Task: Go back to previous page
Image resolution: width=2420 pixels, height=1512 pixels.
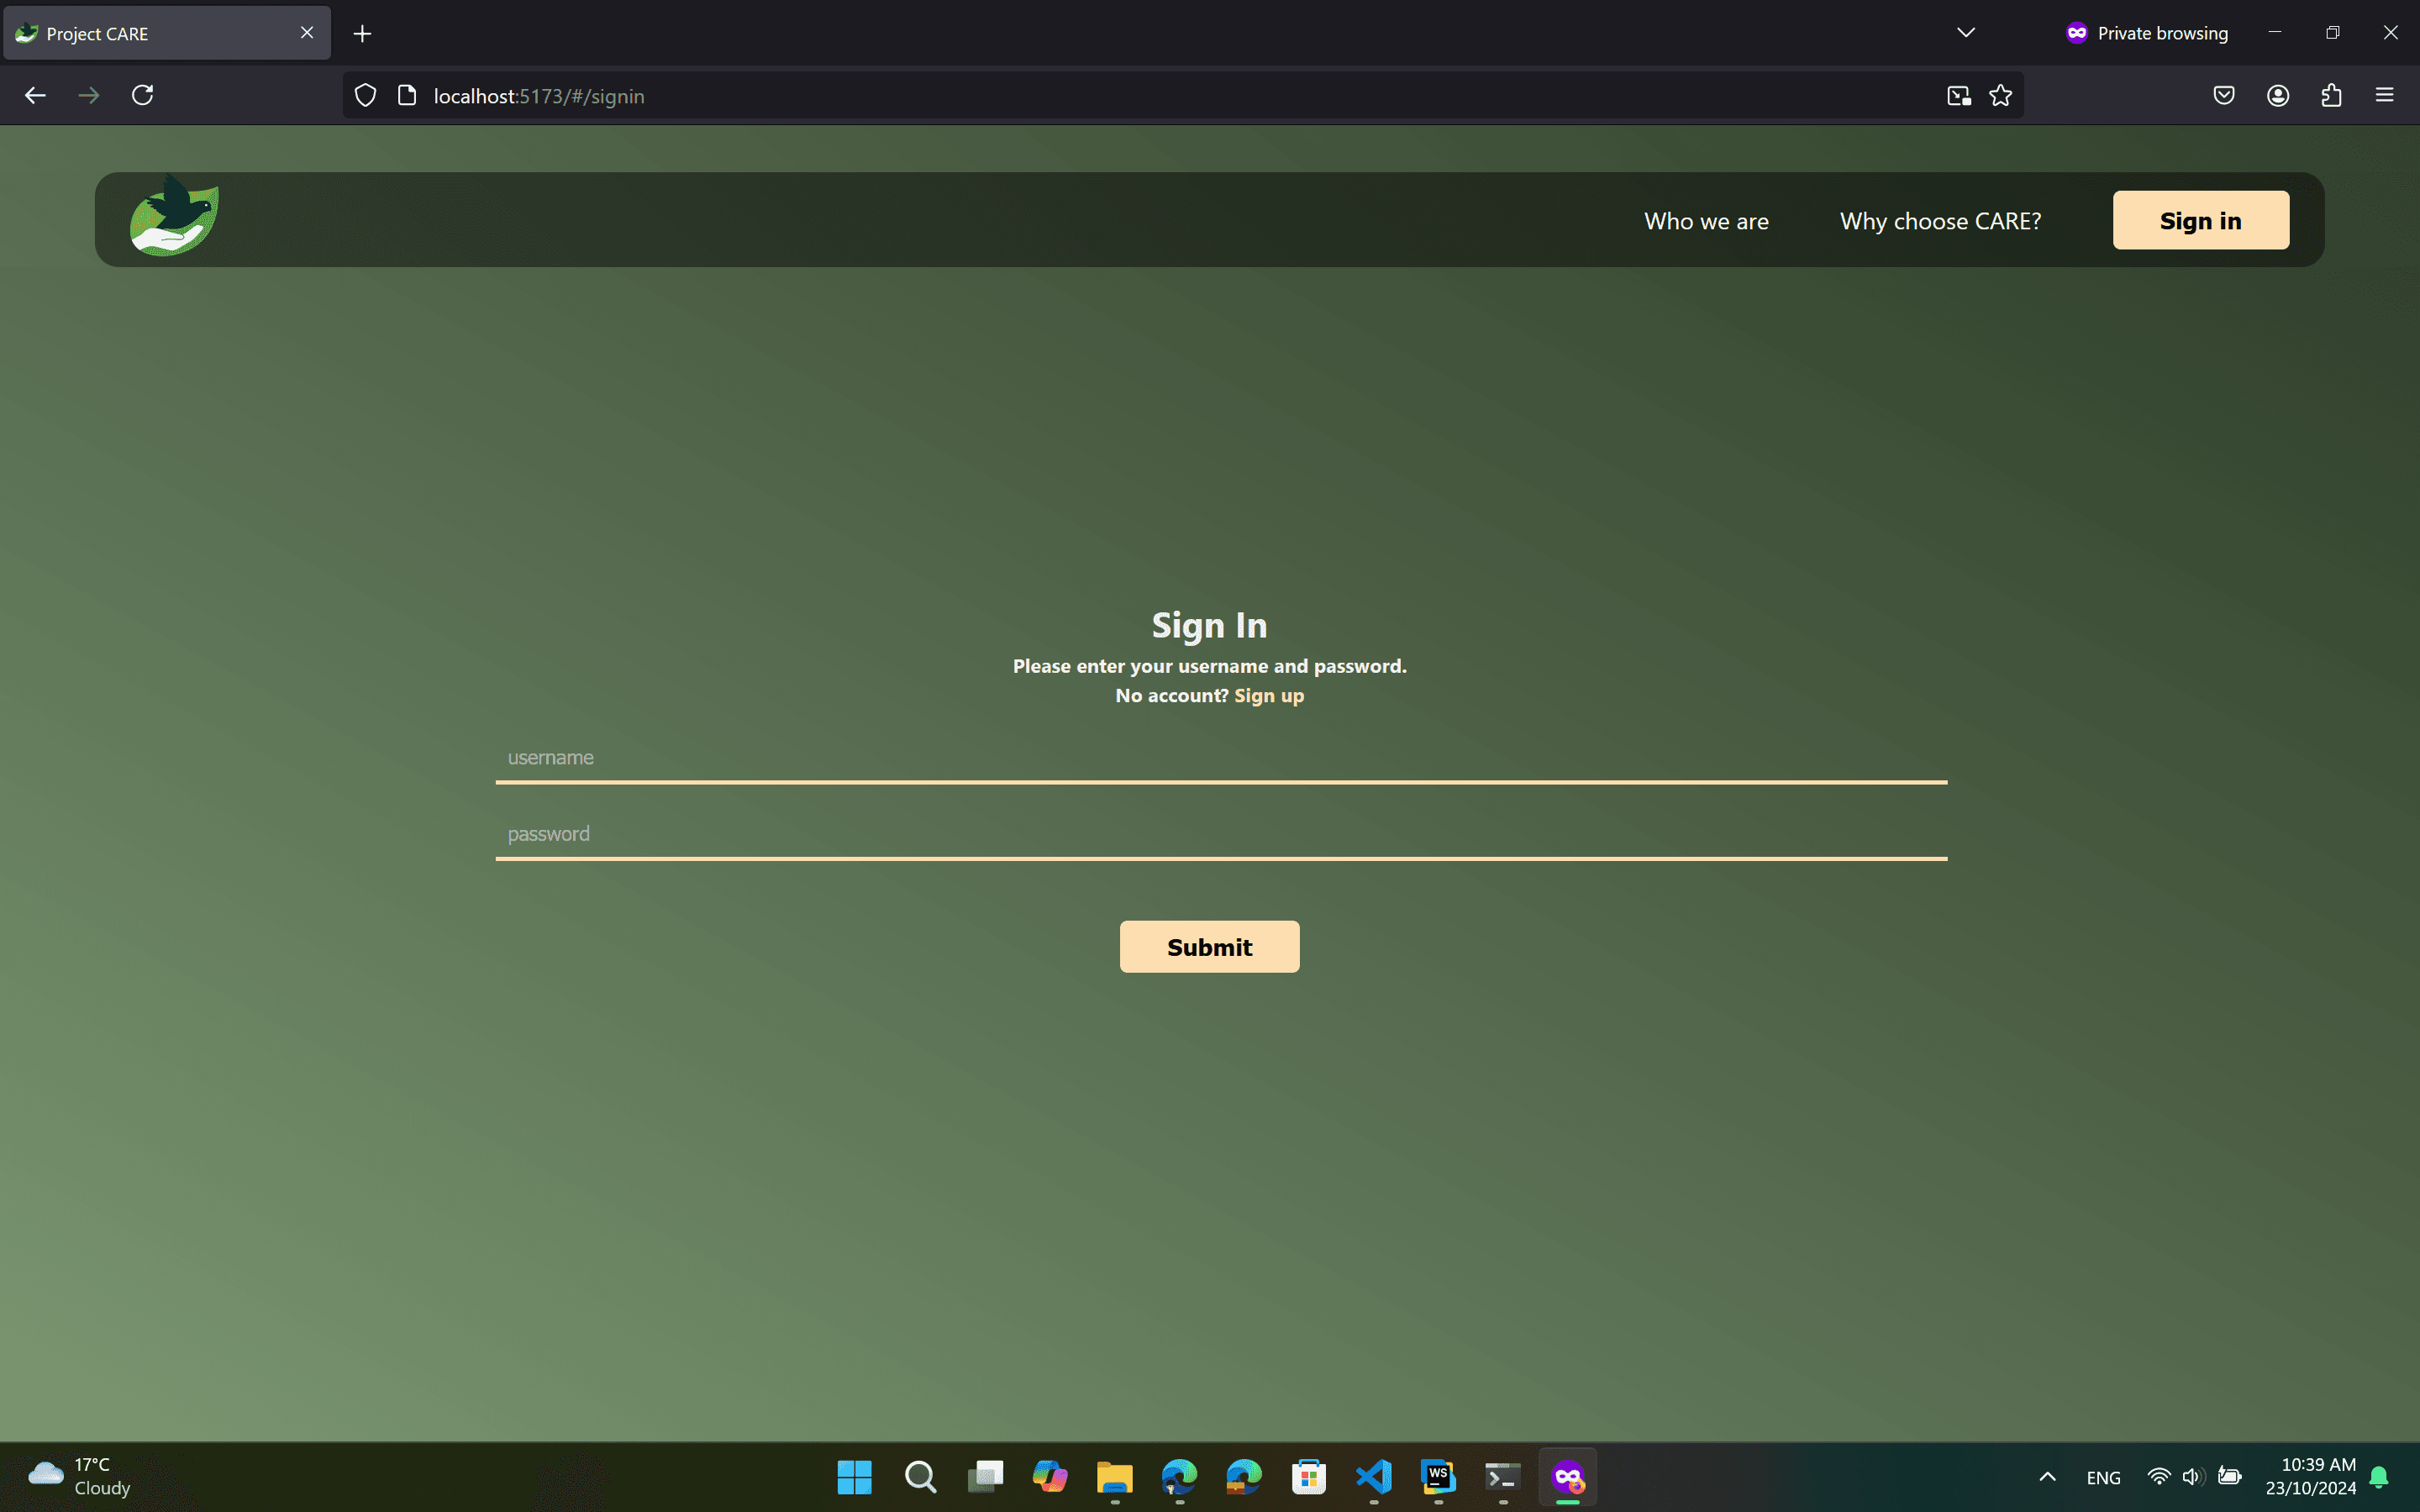Action: coord(35,95)
